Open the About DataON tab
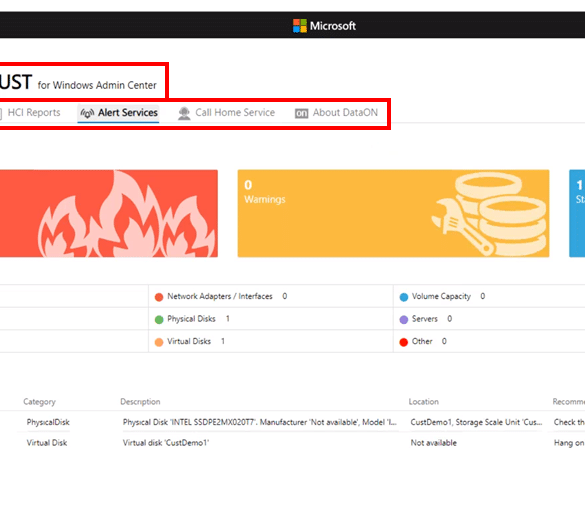 tap(336, 113)
